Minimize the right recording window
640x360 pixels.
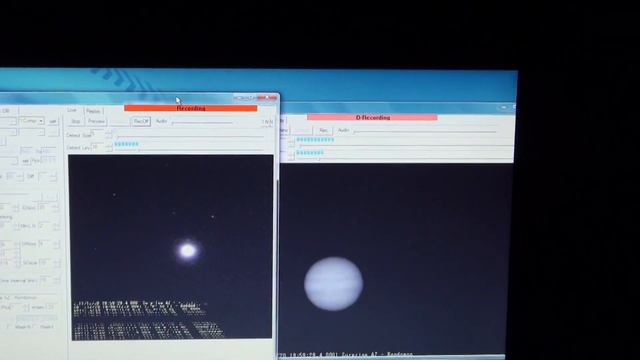pyautogui.click(x=504, y=107)
